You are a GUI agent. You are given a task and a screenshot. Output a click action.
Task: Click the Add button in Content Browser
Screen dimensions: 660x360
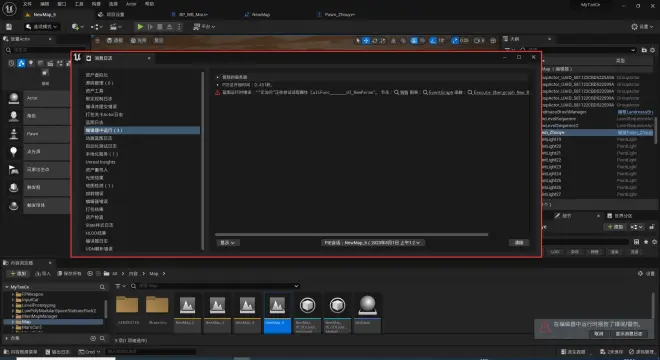pos(18,274)
